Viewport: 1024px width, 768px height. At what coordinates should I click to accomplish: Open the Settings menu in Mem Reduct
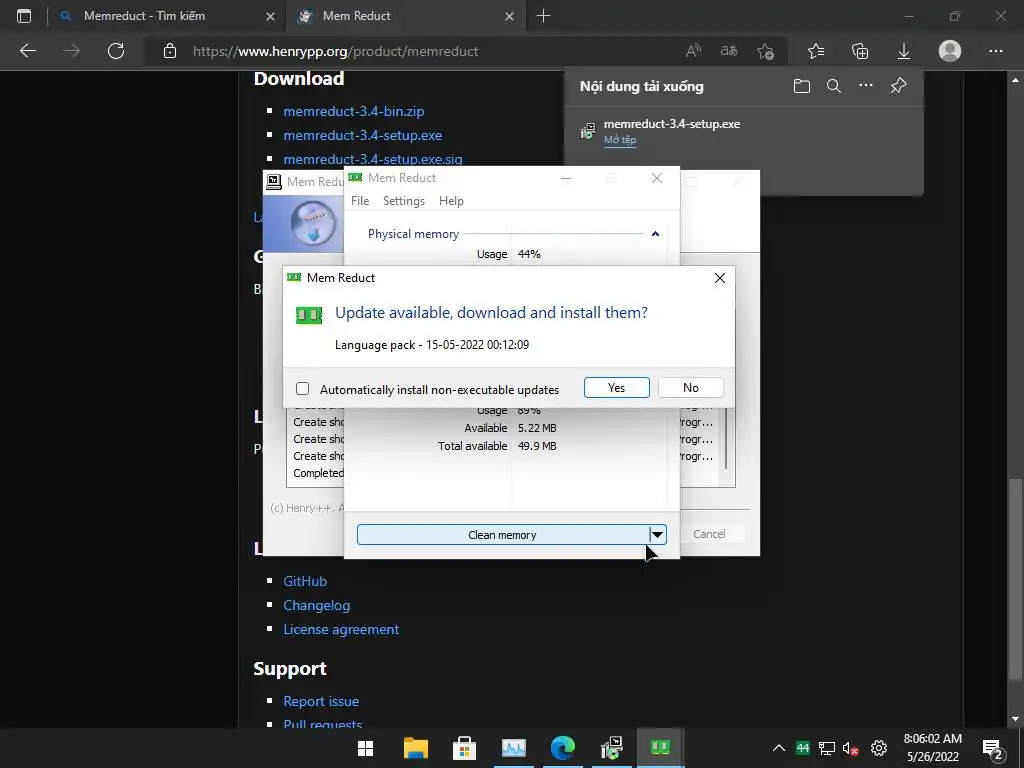point(404,200)
